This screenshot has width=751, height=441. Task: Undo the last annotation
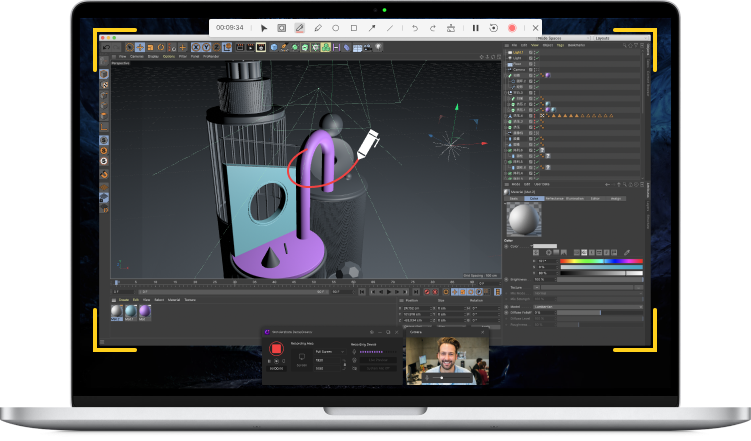[415, 28]
